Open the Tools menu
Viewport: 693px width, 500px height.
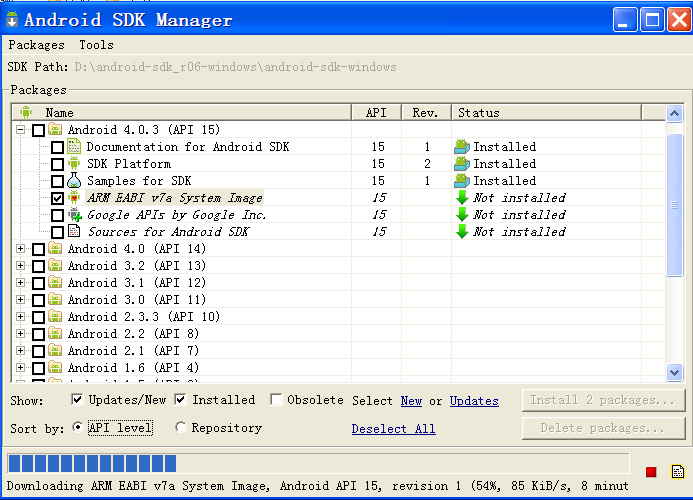coord(96,45)
